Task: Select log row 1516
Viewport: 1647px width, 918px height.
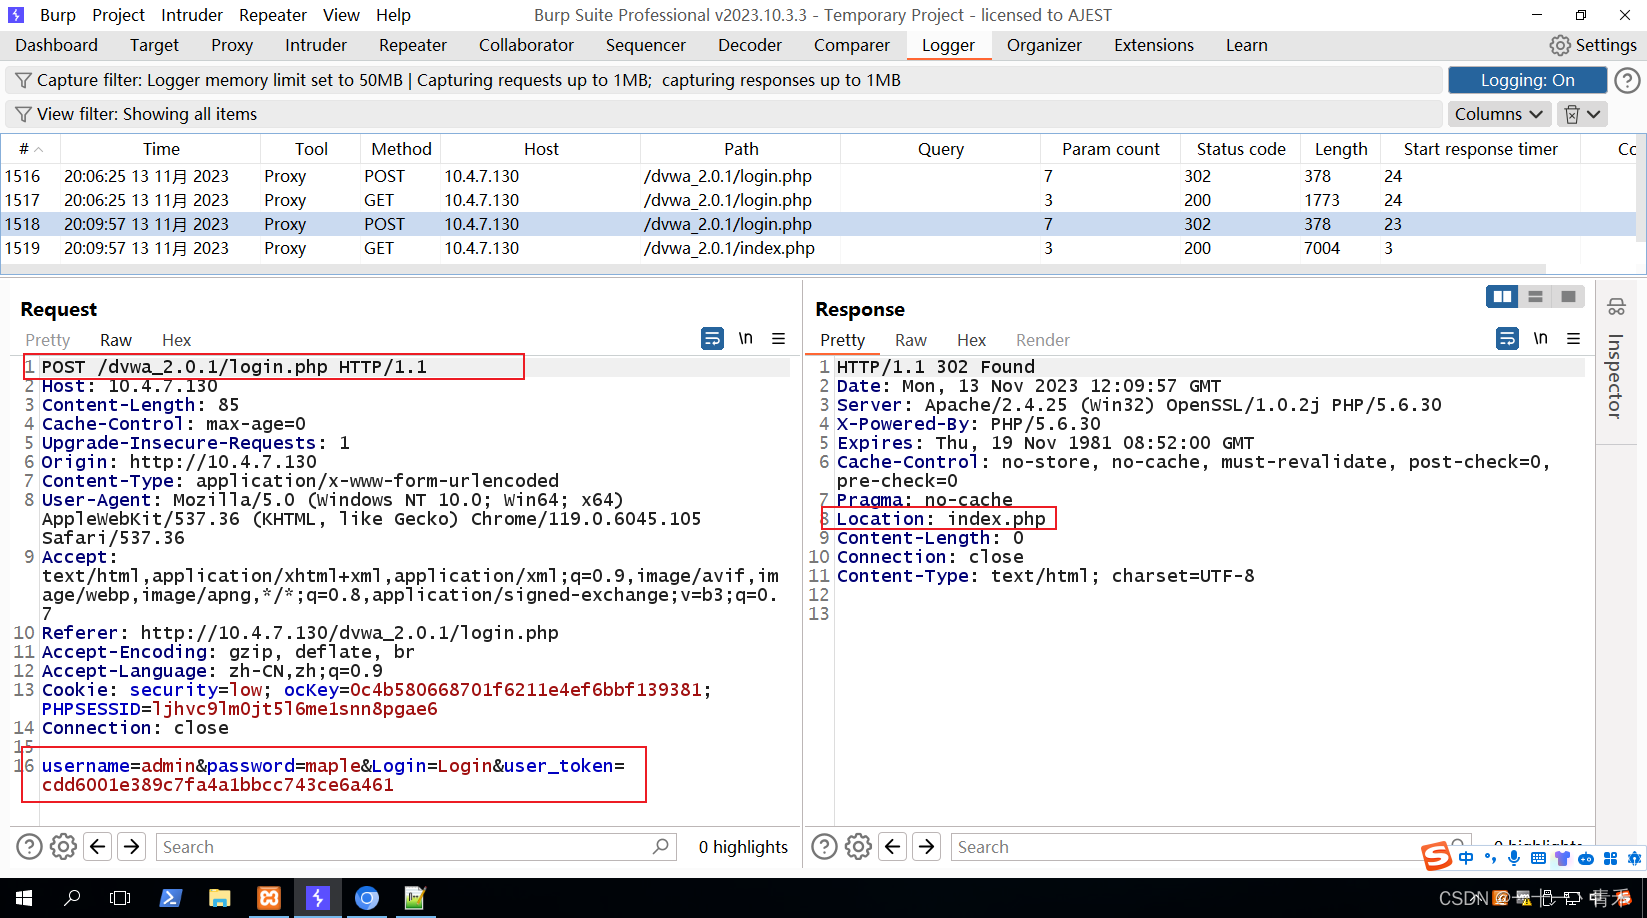Action: coord(818,176)
